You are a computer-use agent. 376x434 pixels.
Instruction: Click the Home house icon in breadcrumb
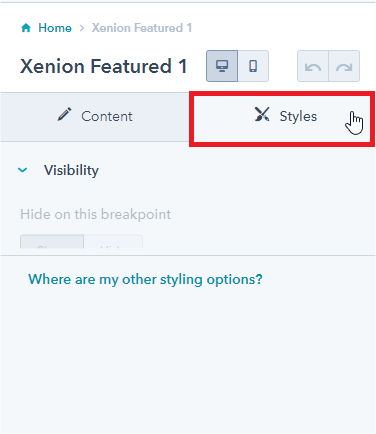click(26, 28)
